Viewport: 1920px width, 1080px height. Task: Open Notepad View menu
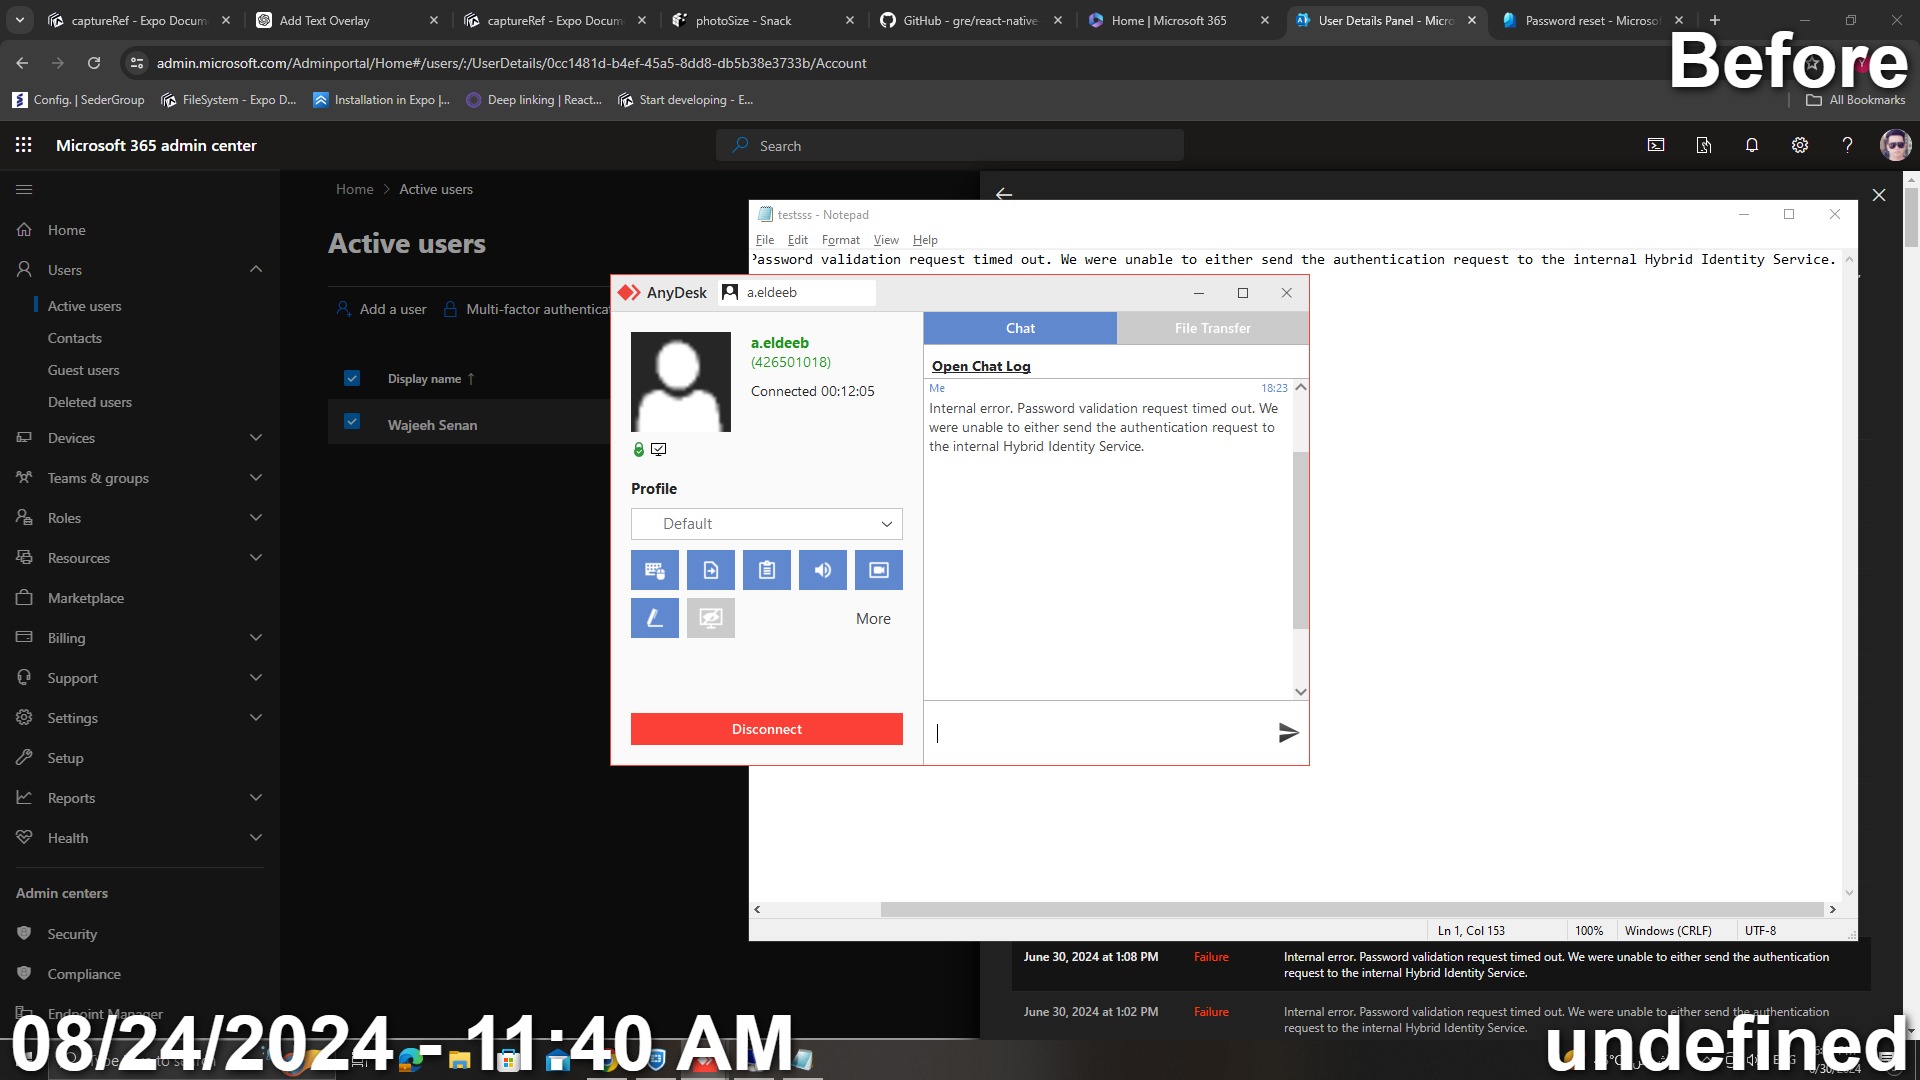[886, 240]
